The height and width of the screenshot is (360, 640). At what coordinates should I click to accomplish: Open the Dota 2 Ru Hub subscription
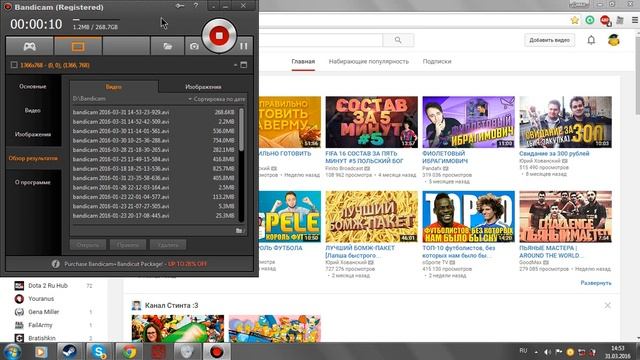(48, 286)
